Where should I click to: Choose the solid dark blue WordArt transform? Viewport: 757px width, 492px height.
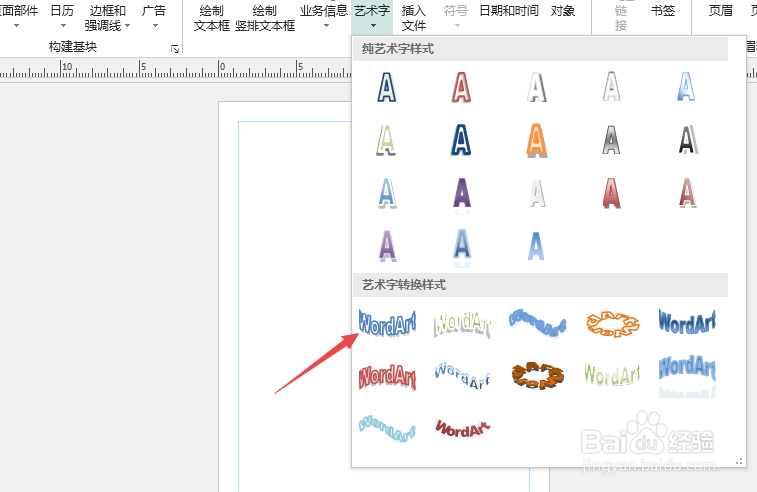pos(687,322)
